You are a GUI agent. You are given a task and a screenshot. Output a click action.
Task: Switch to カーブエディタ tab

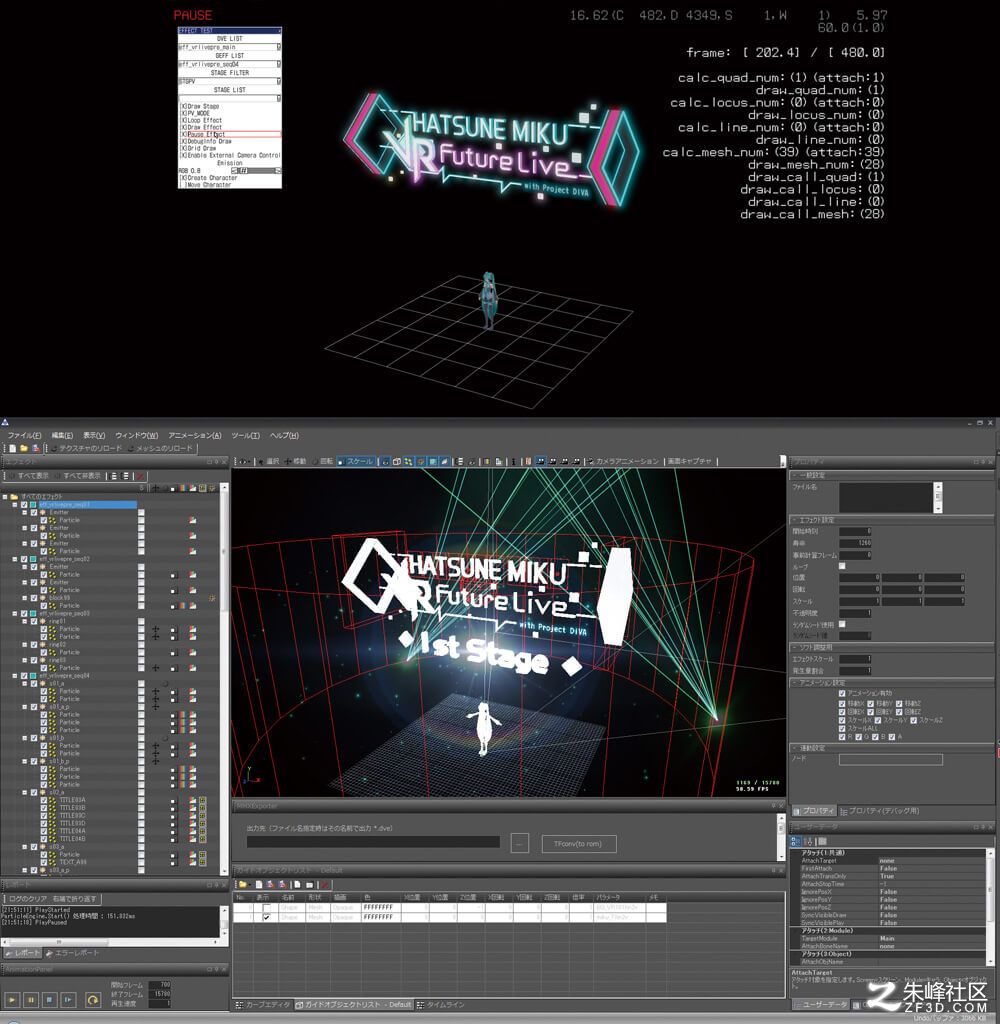tap(263, 1005)
